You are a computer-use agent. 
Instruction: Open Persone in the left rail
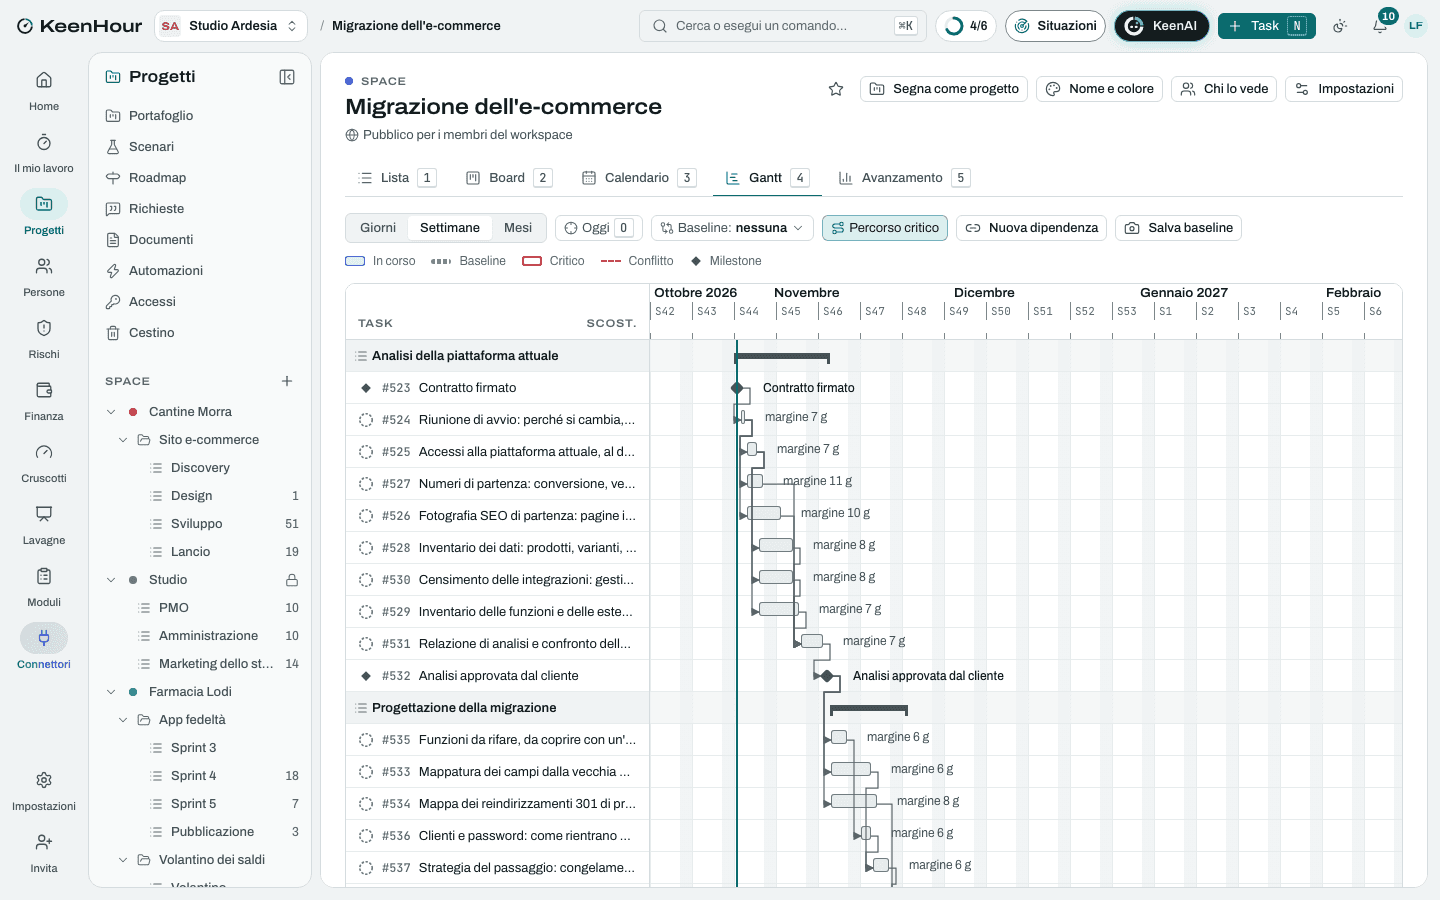pos(44,277)
